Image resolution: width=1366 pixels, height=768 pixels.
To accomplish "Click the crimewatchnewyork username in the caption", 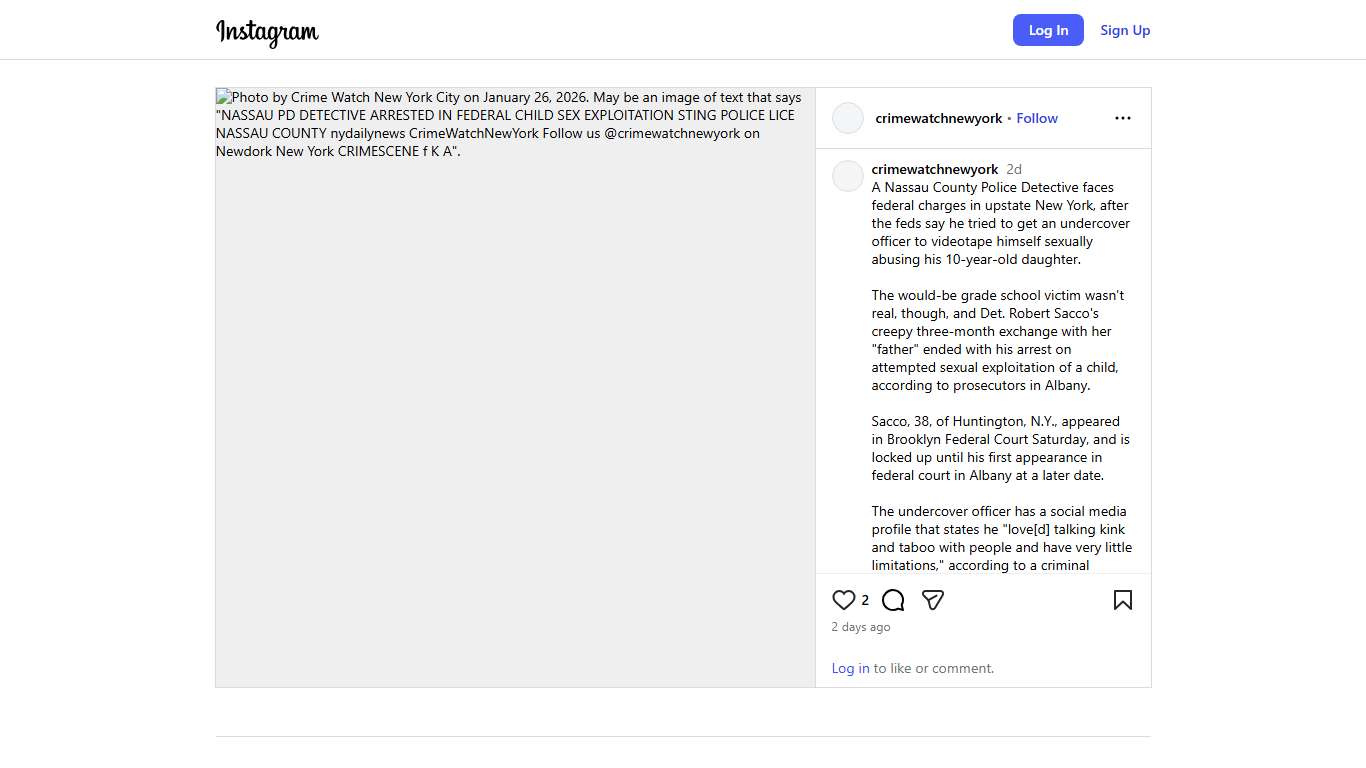I will (935, 169).
